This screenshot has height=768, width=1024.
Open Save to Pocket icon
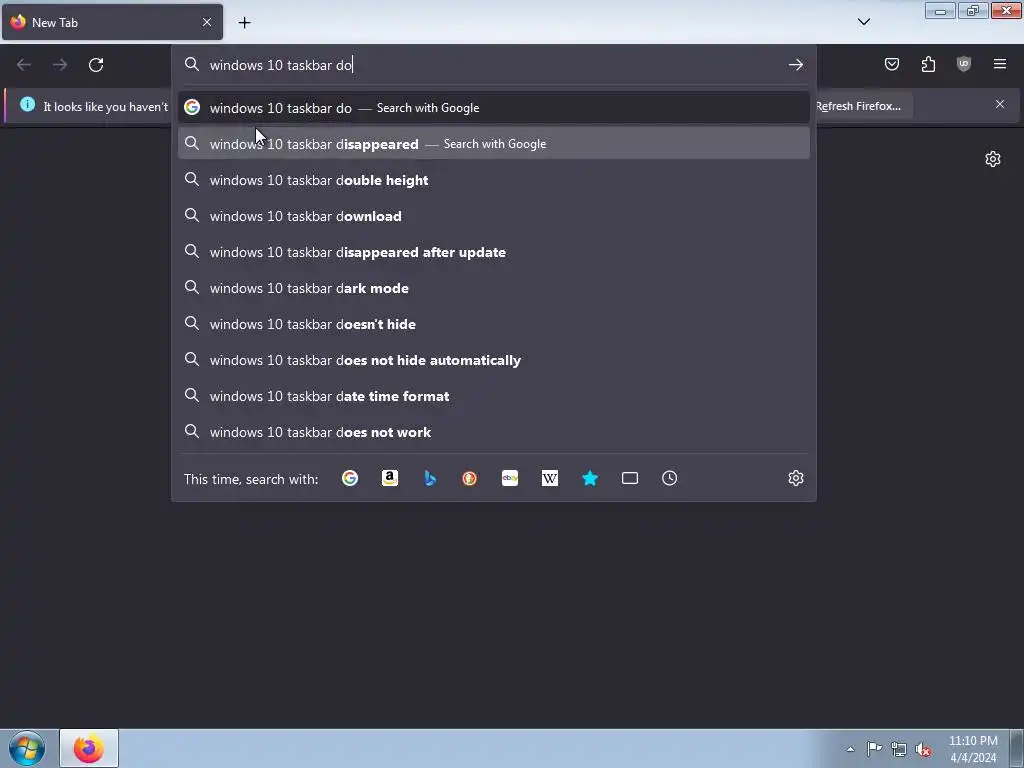(x=891, y=64)
